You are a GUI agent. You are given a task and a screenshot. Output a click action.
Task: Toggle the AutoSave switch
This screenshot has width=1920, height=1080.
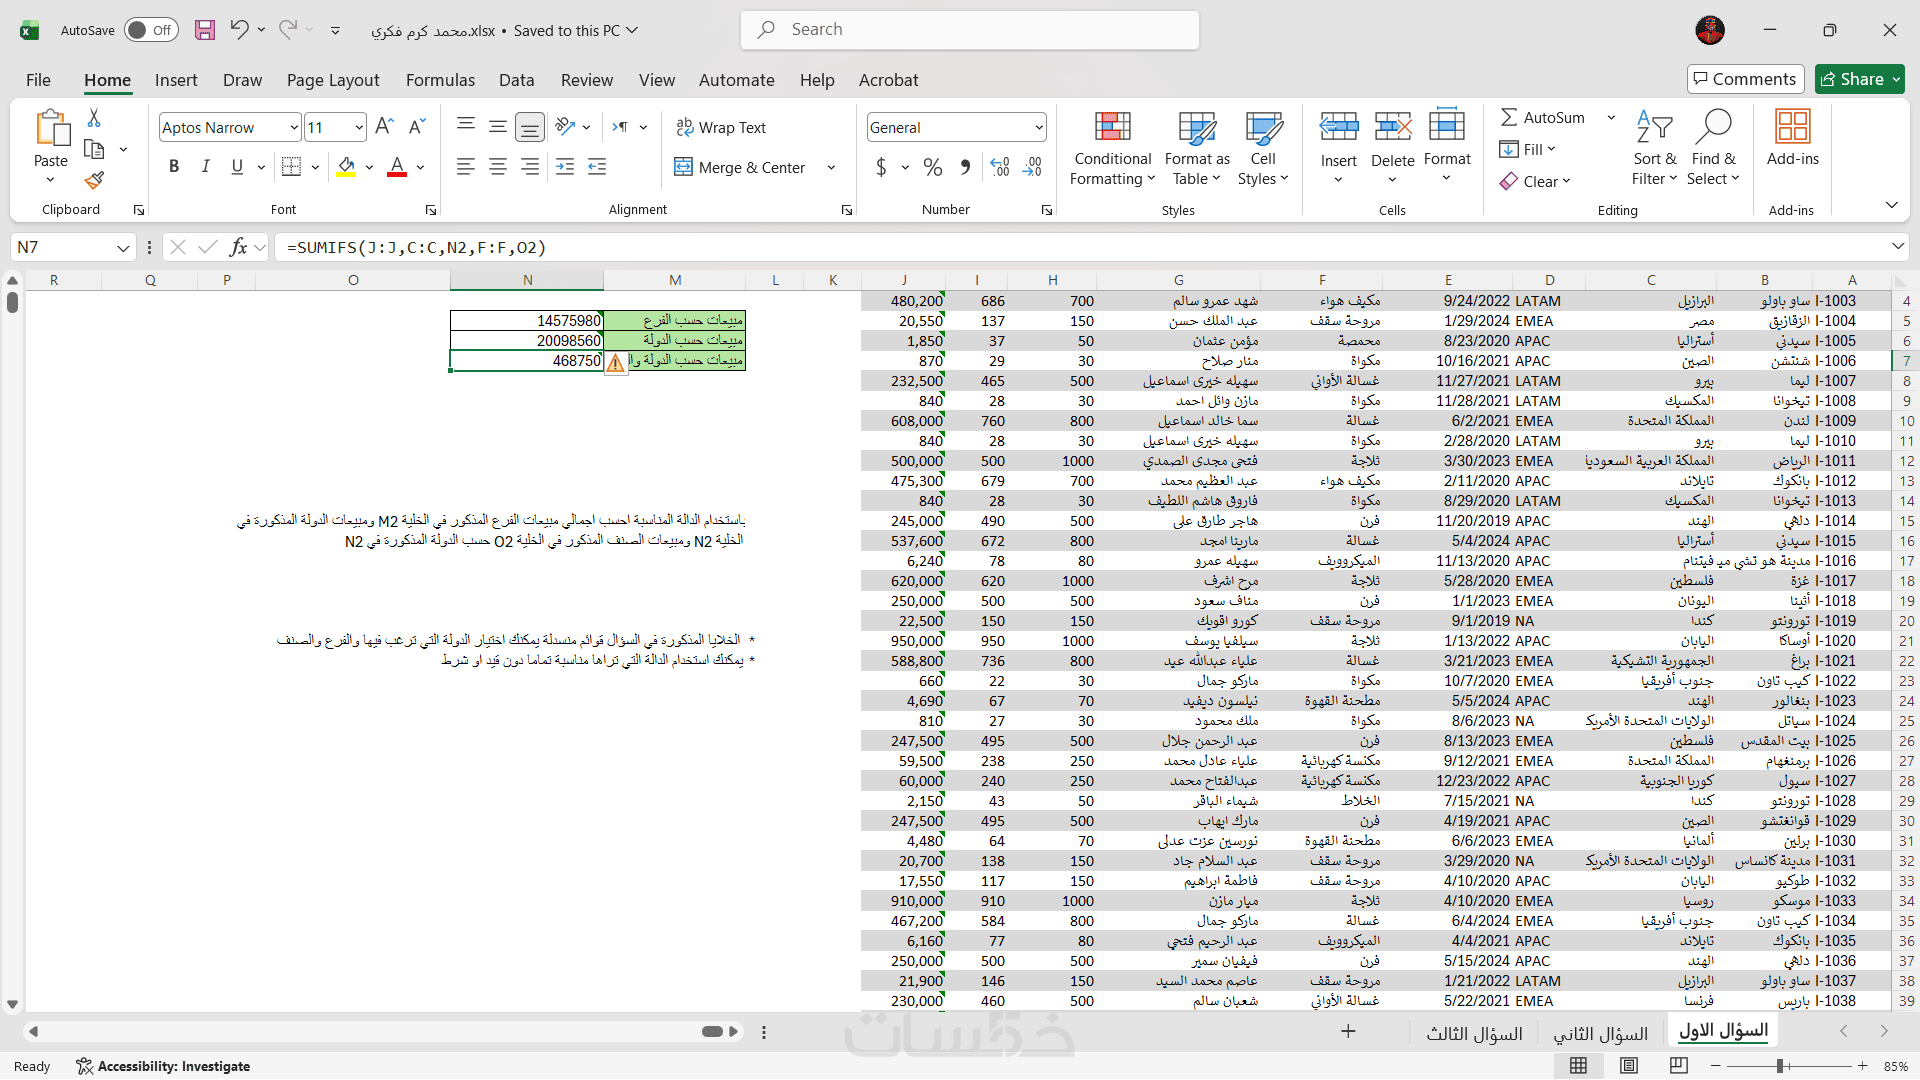tap(151, 30)
